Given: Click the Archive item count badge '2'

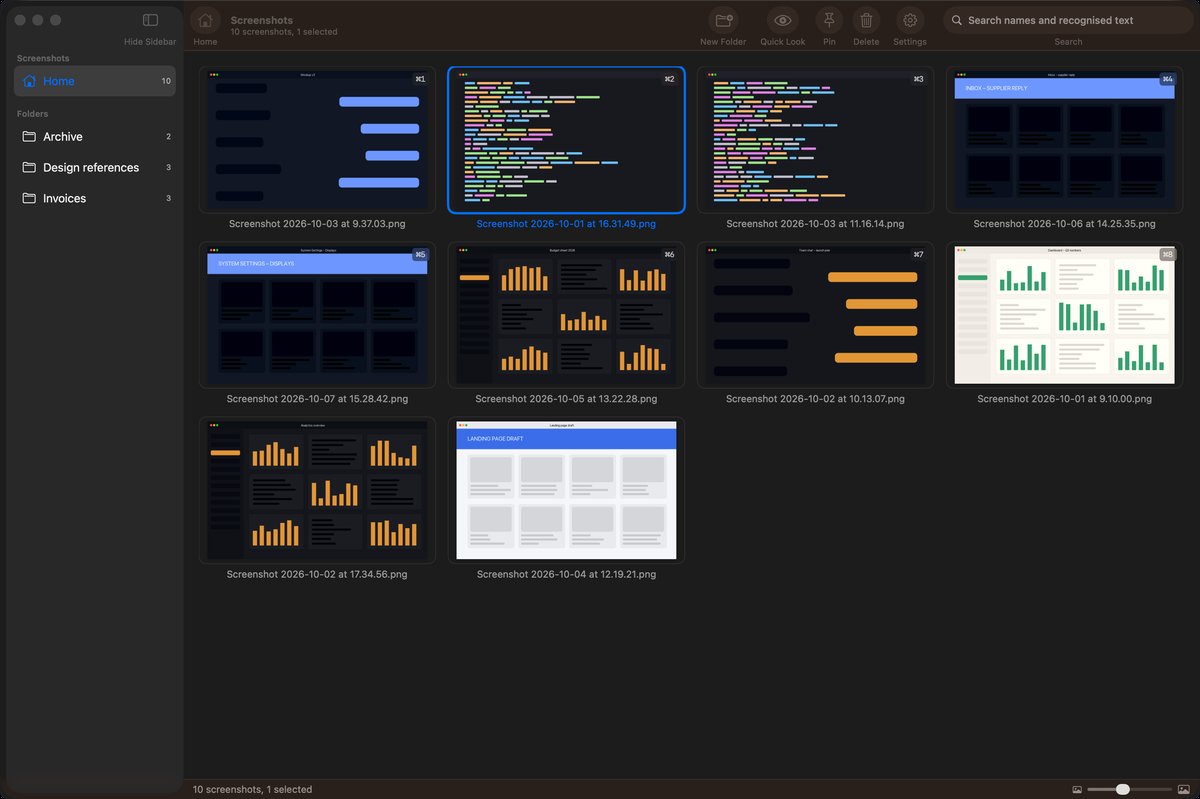Looking at the screenshot, I should tap(168, 136).
